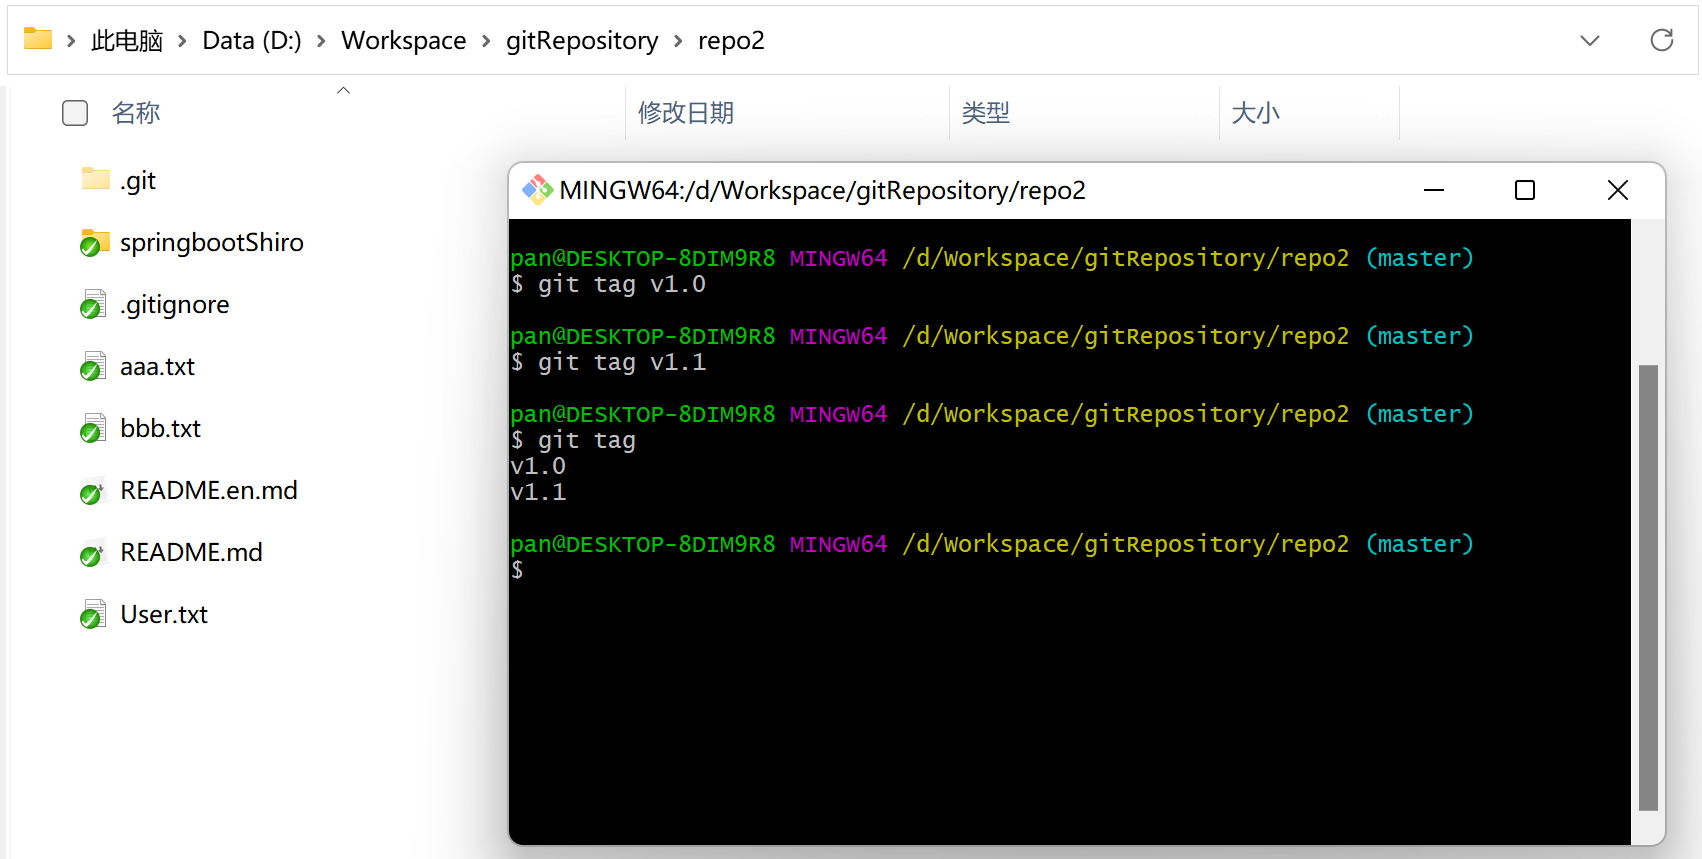Viewport: 1702px width, 859px height.
Task: Sort files by 修改日期 column header
Action: pyautogui.click(x=686, y=113)
